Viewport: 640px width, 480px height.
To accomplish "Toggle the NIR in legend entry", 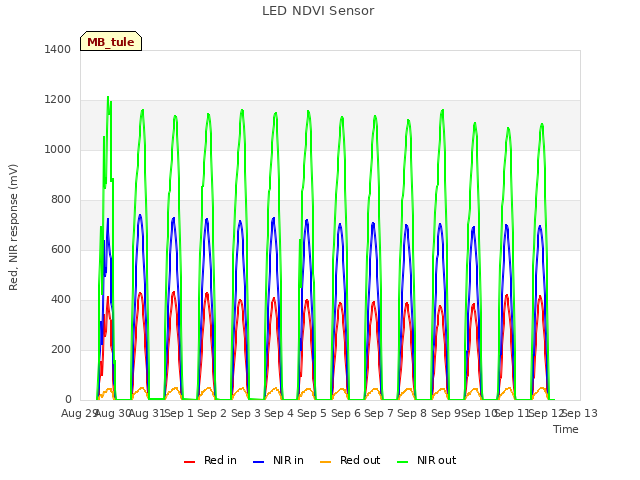I will pos(278,460).
